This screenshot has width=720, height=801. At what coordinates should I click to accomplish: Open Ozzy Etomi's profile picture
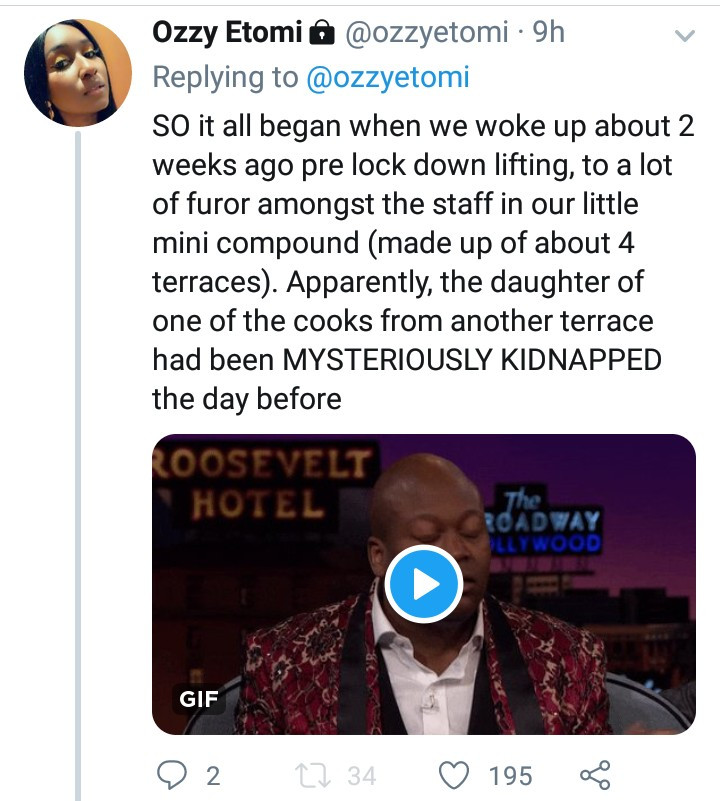[78, 71]
